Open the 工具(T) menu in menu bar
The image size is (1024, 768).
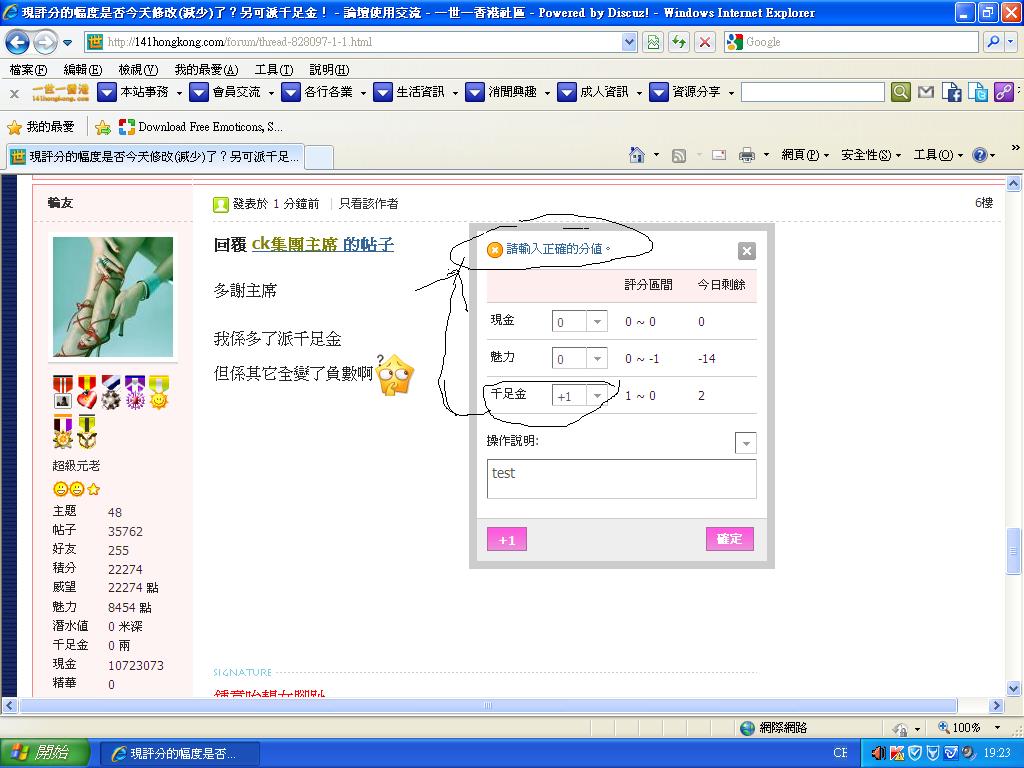273,70
